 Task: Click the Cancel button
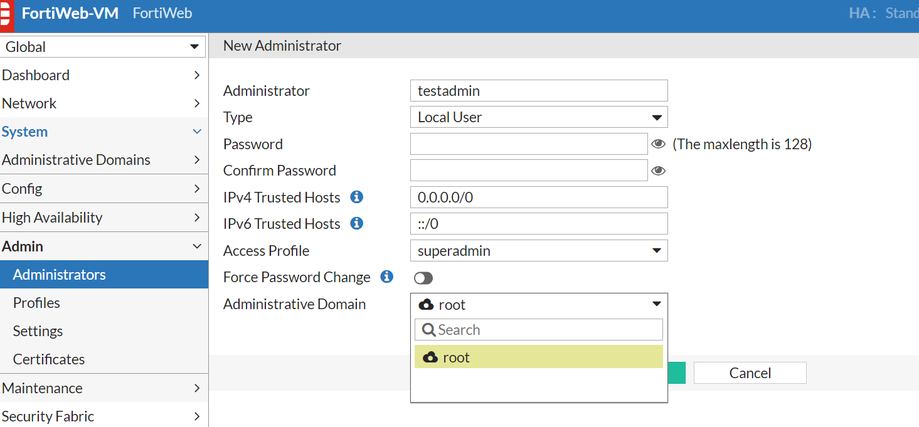coord(749,373)
